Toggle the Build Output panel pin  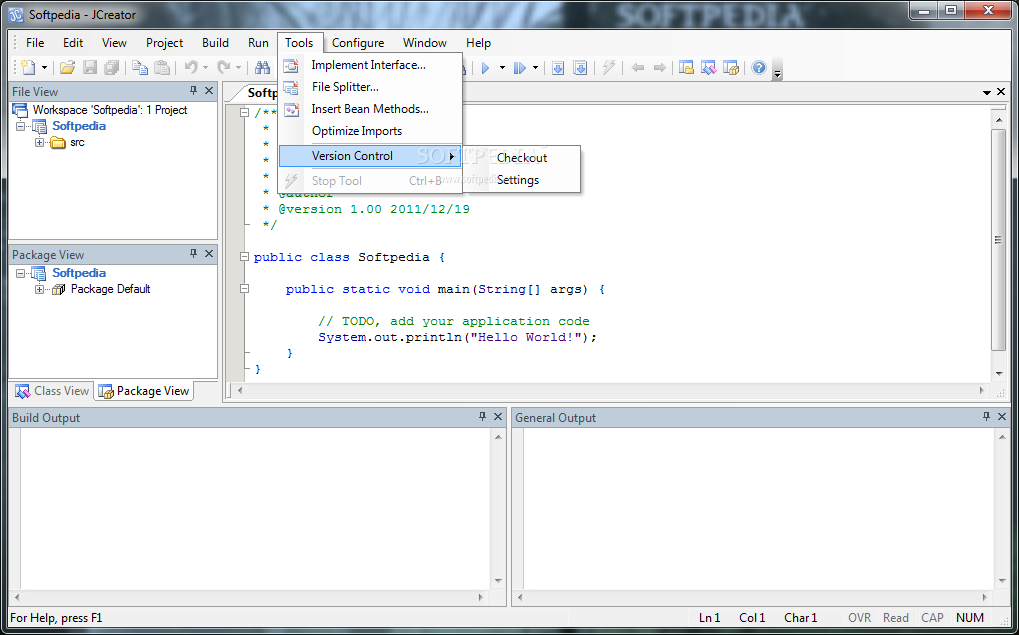point(482,417)
